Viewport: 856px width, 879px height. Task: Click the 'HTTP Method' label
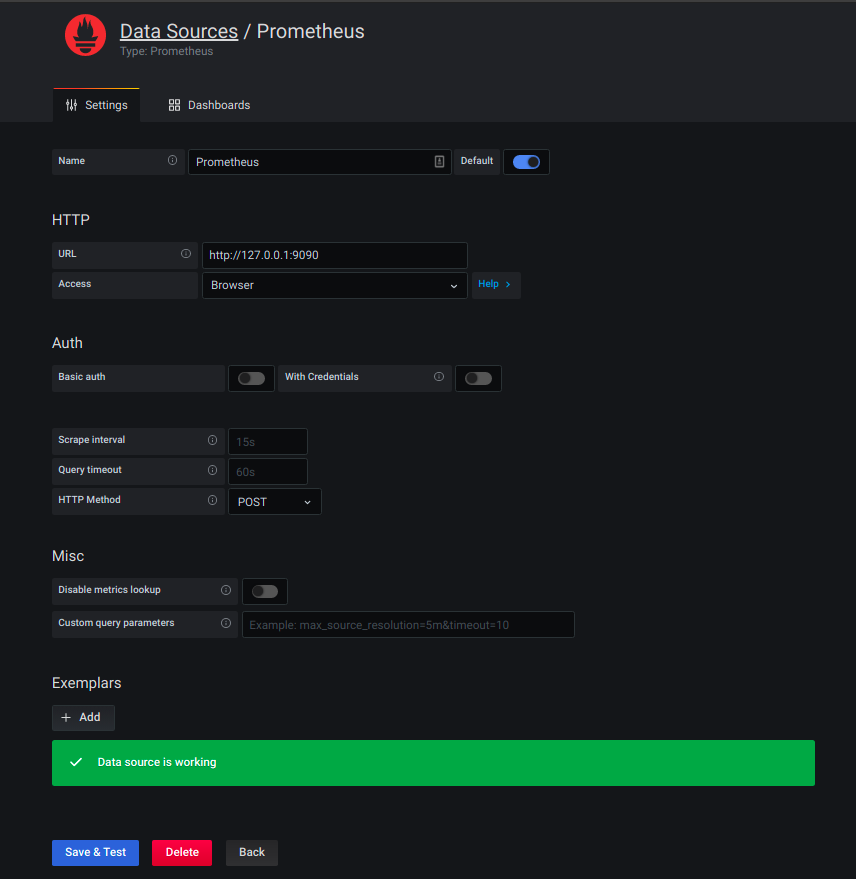point(89,499)
